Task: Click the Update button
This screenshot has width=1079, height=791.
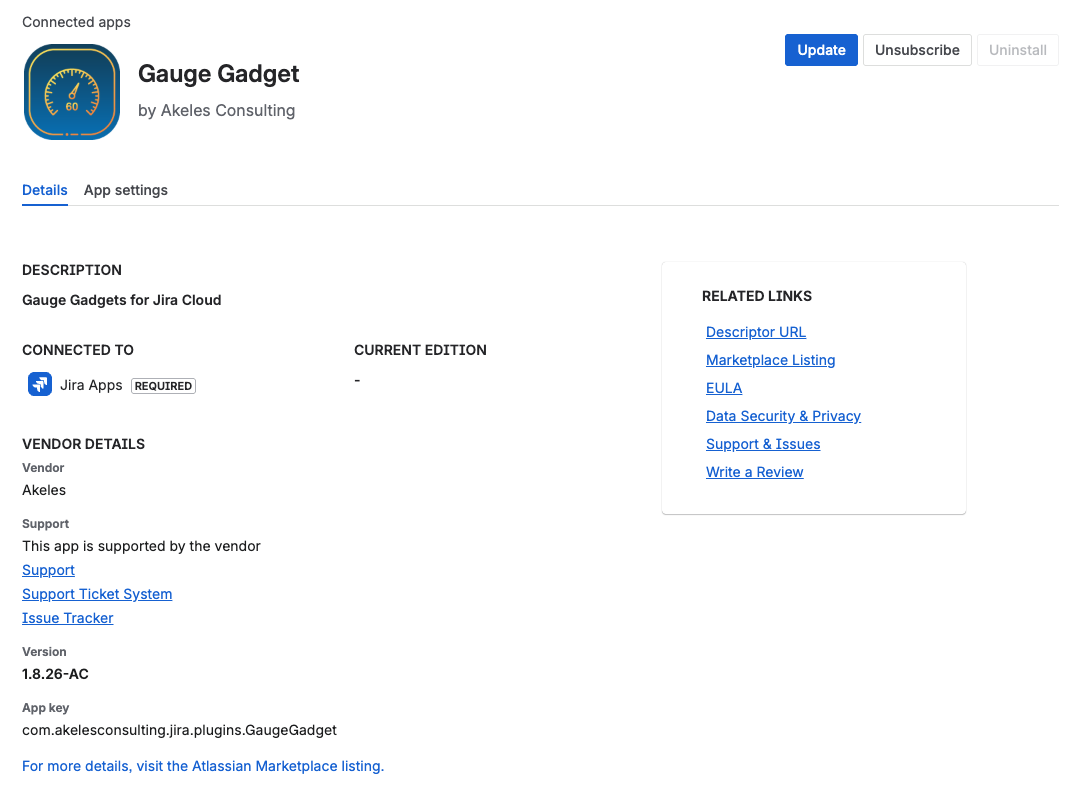Action: (821, 50)
